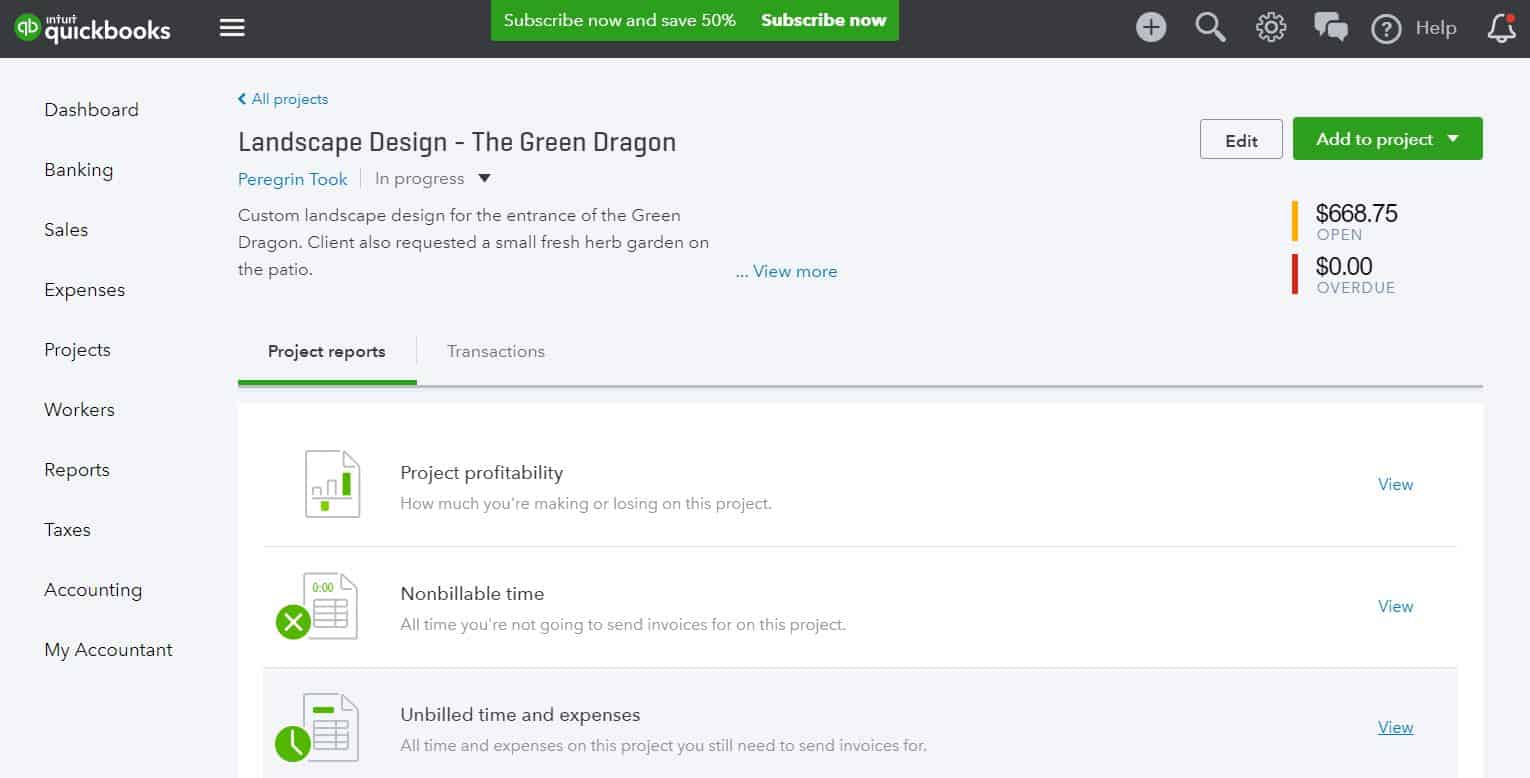Open the search magnifier icon
The image size is (1530, 778).
1210,27
